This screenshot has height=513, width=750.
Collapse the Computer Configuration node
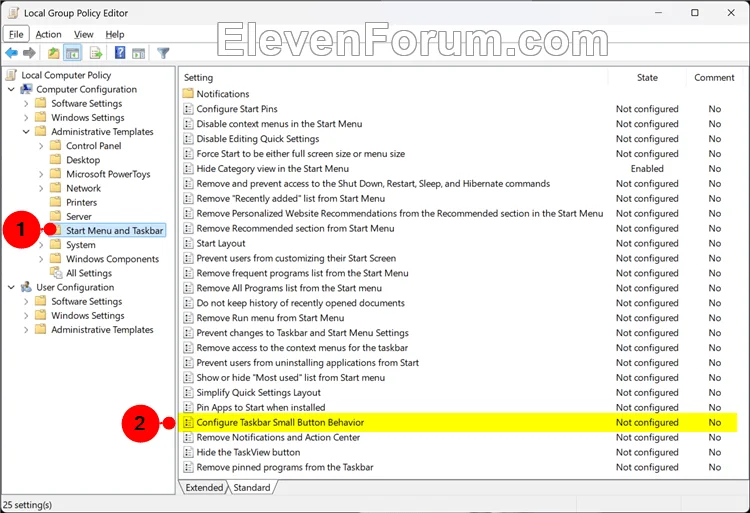coord(11,89)
